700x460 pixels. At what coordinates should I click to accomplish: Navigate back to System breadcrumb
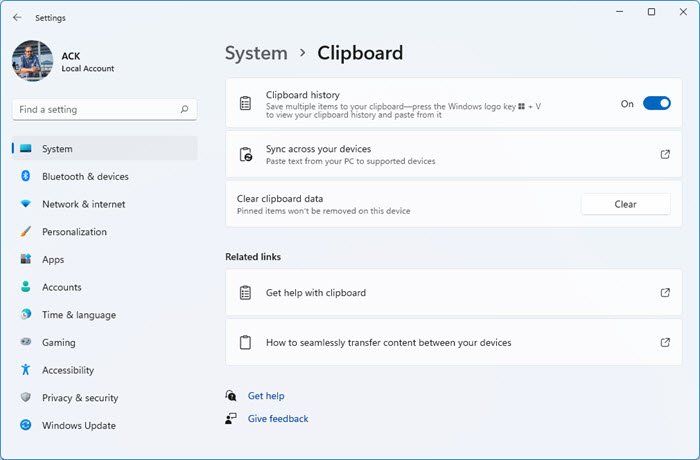(x=256, y=53)
